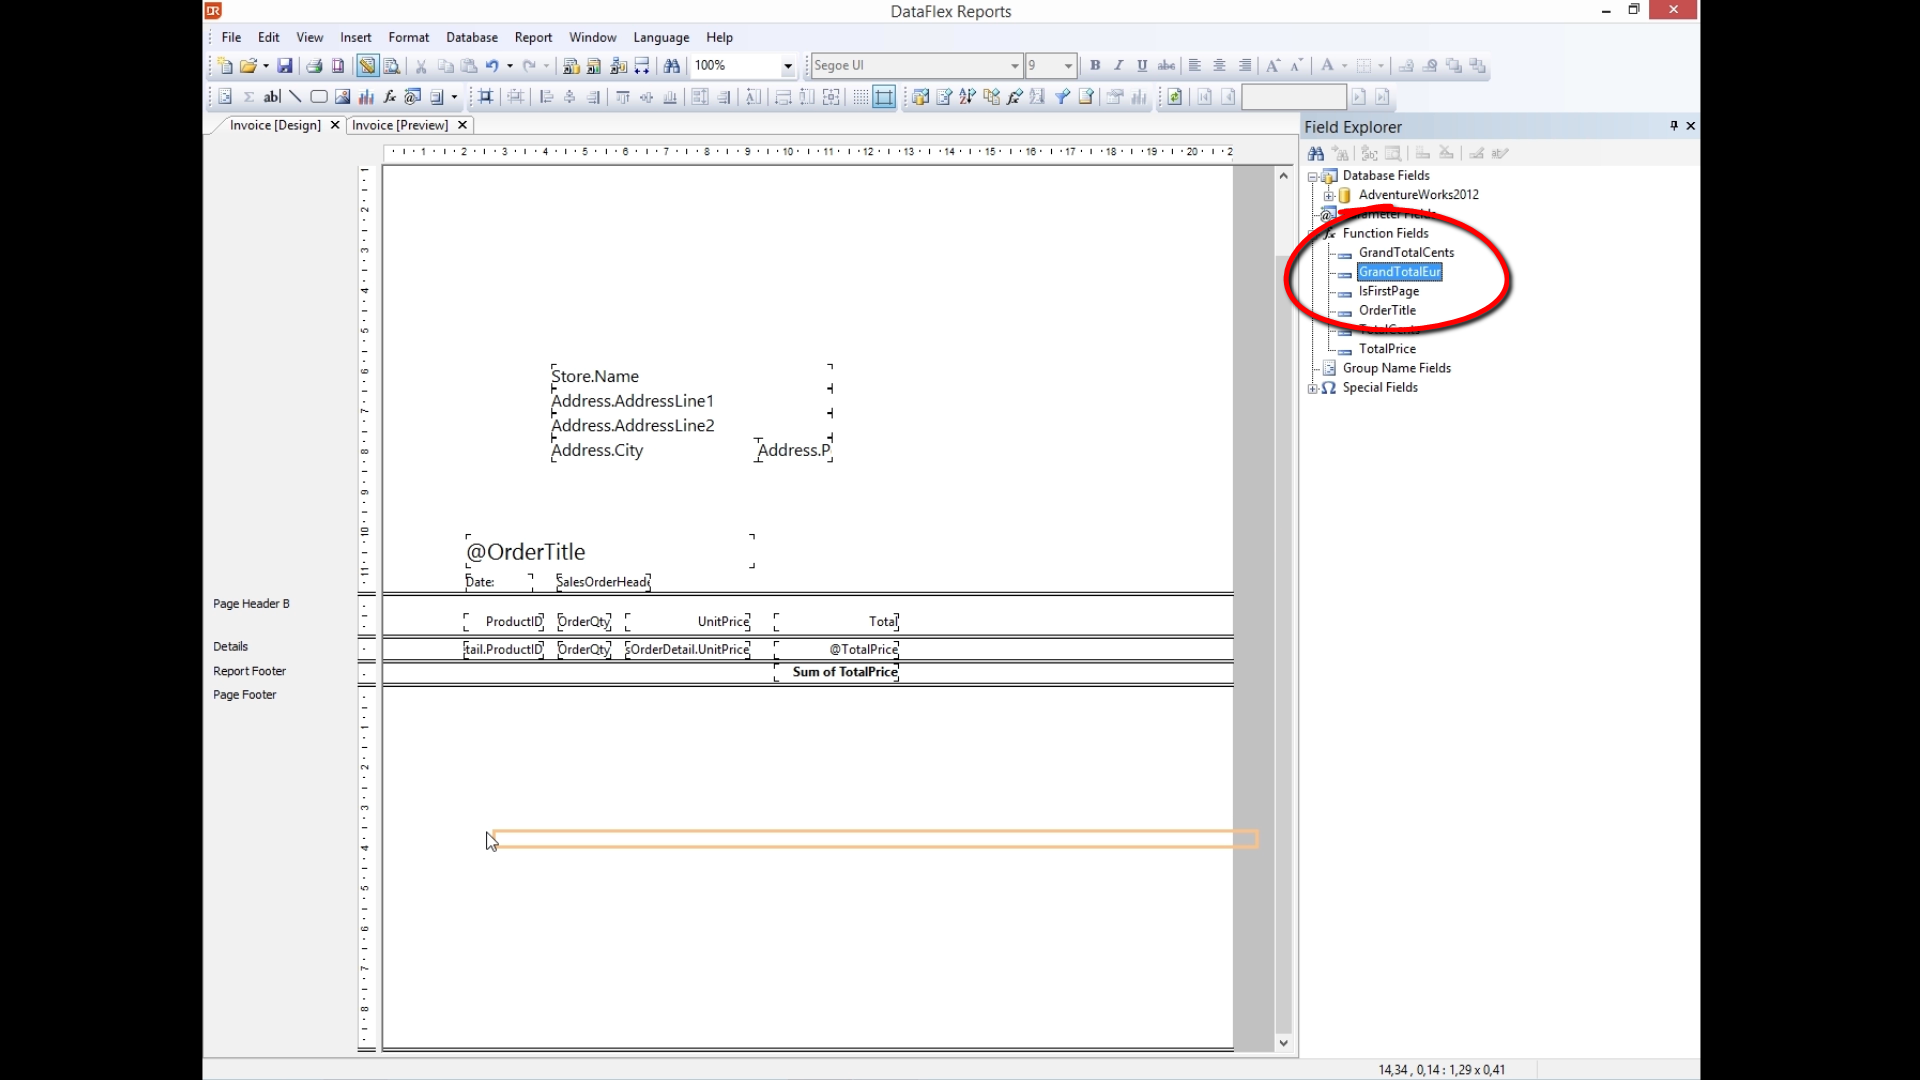Click the Print icon in toolbar
1920x1080 pixels.
[314, 66]
